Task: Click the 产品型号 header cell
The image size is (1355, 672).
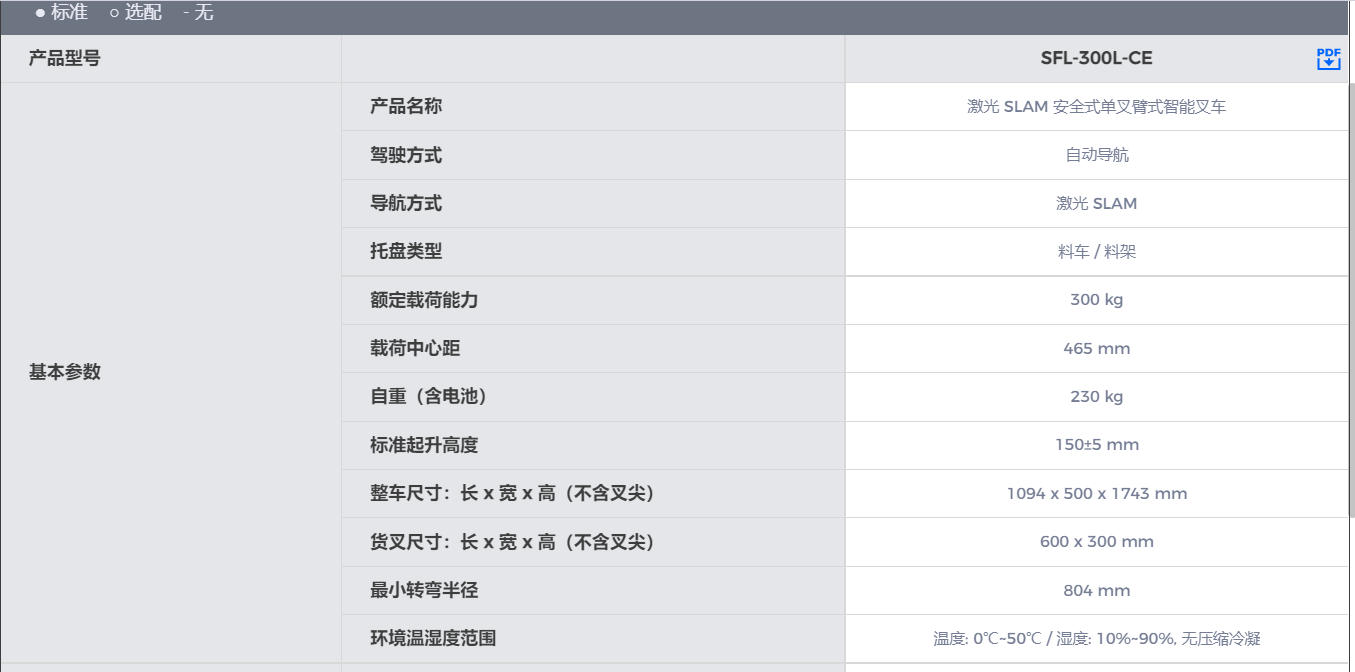Action: click(x=65, y=59)
